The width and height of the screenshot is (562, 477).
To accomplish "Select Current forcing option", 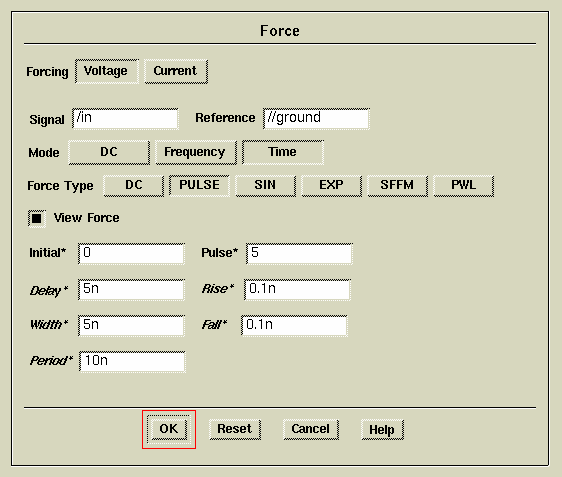I will coord(176,71).
